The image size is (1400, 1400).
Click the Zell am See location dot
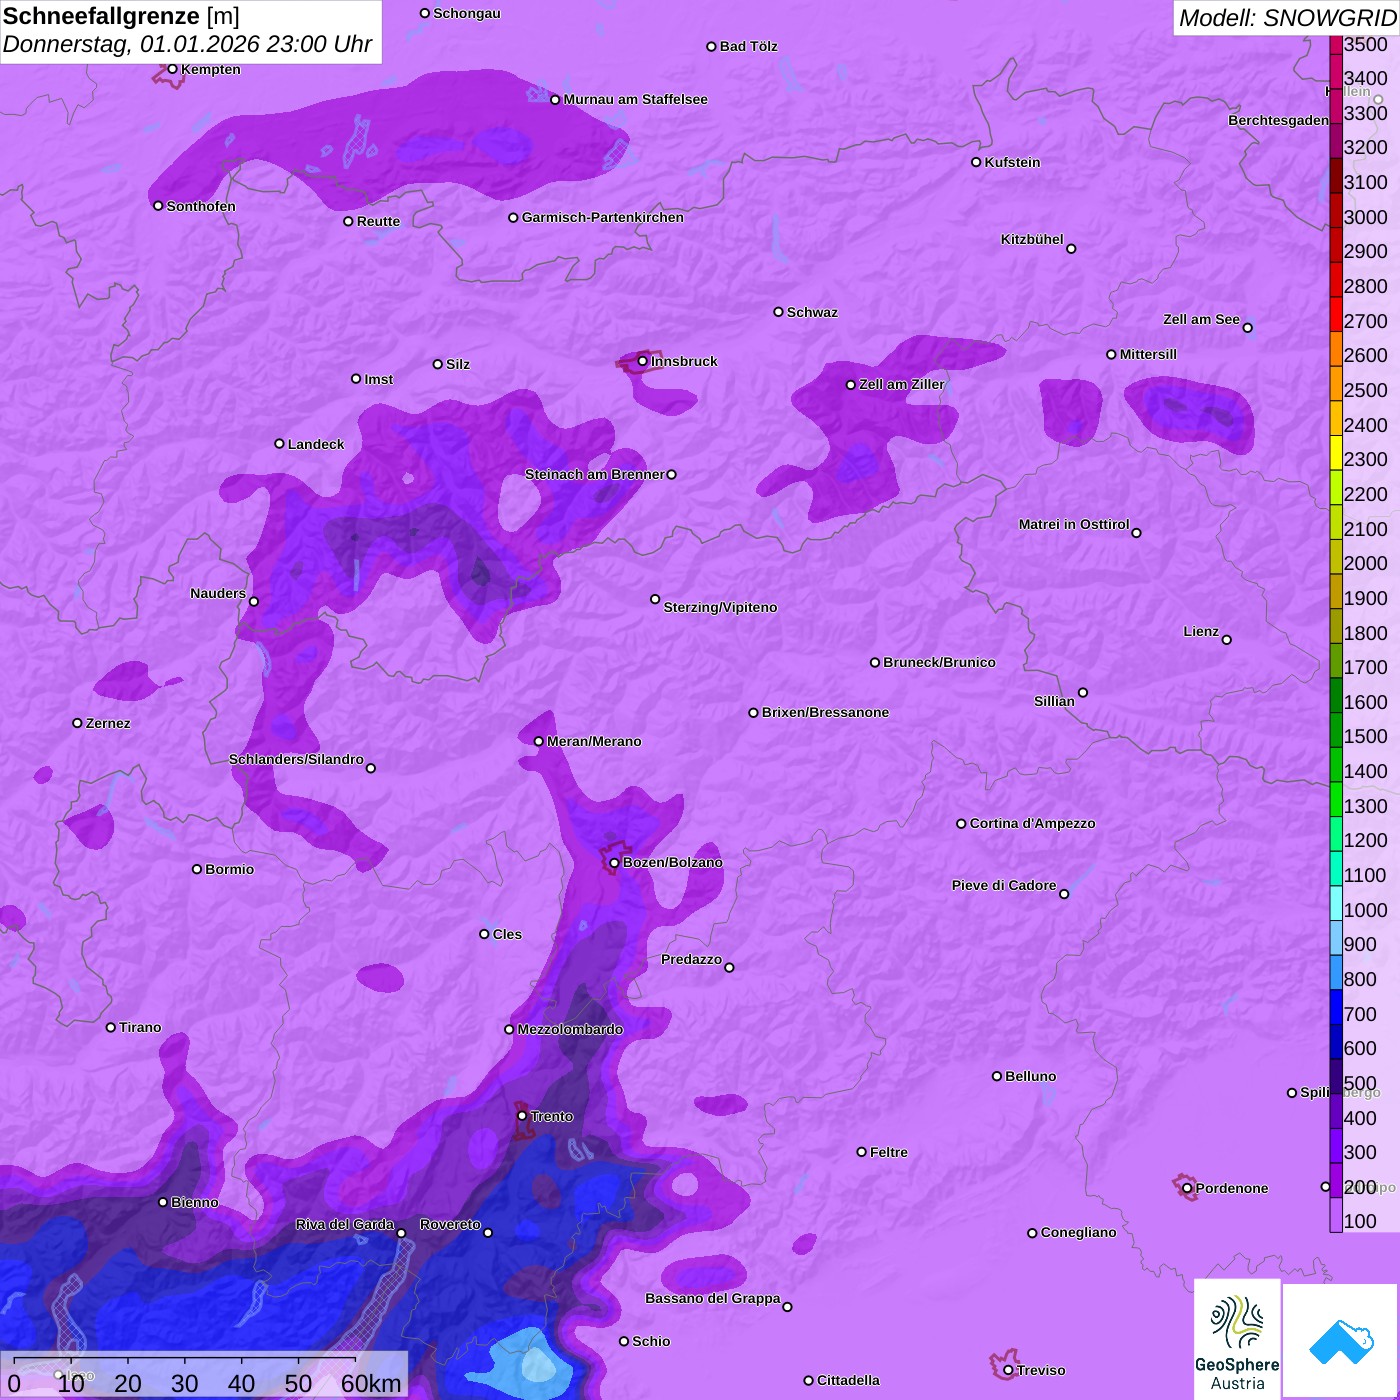[x=1247, y=328]
